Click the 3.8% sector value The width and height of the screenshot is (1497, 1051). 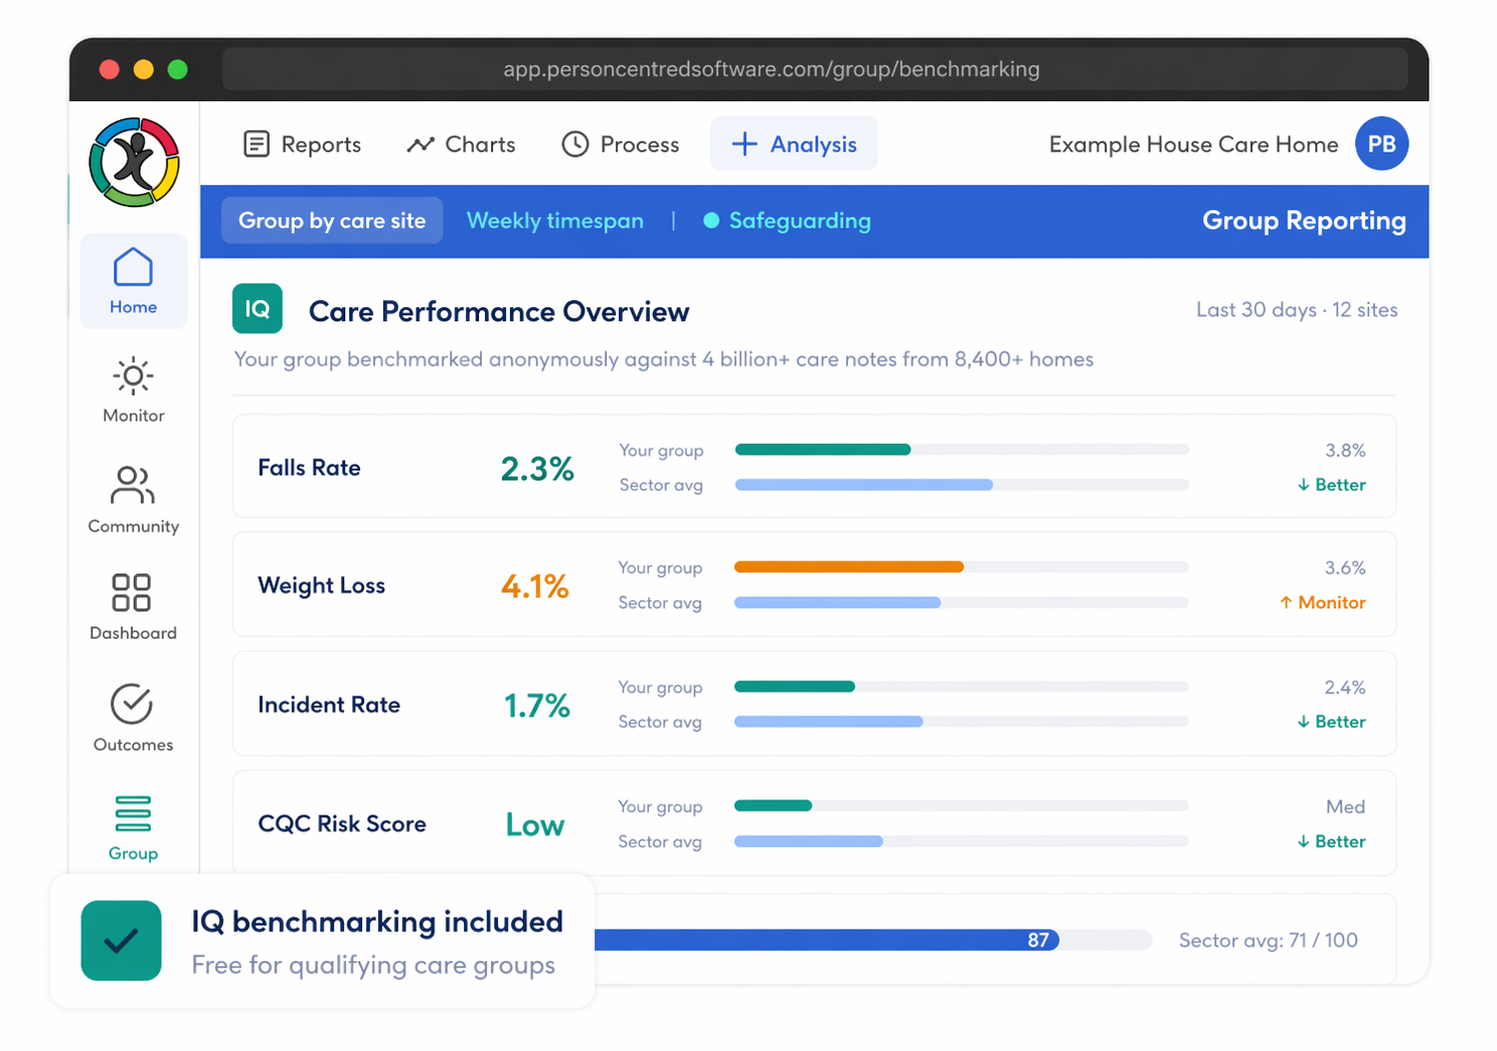[x=1345, y=451]
